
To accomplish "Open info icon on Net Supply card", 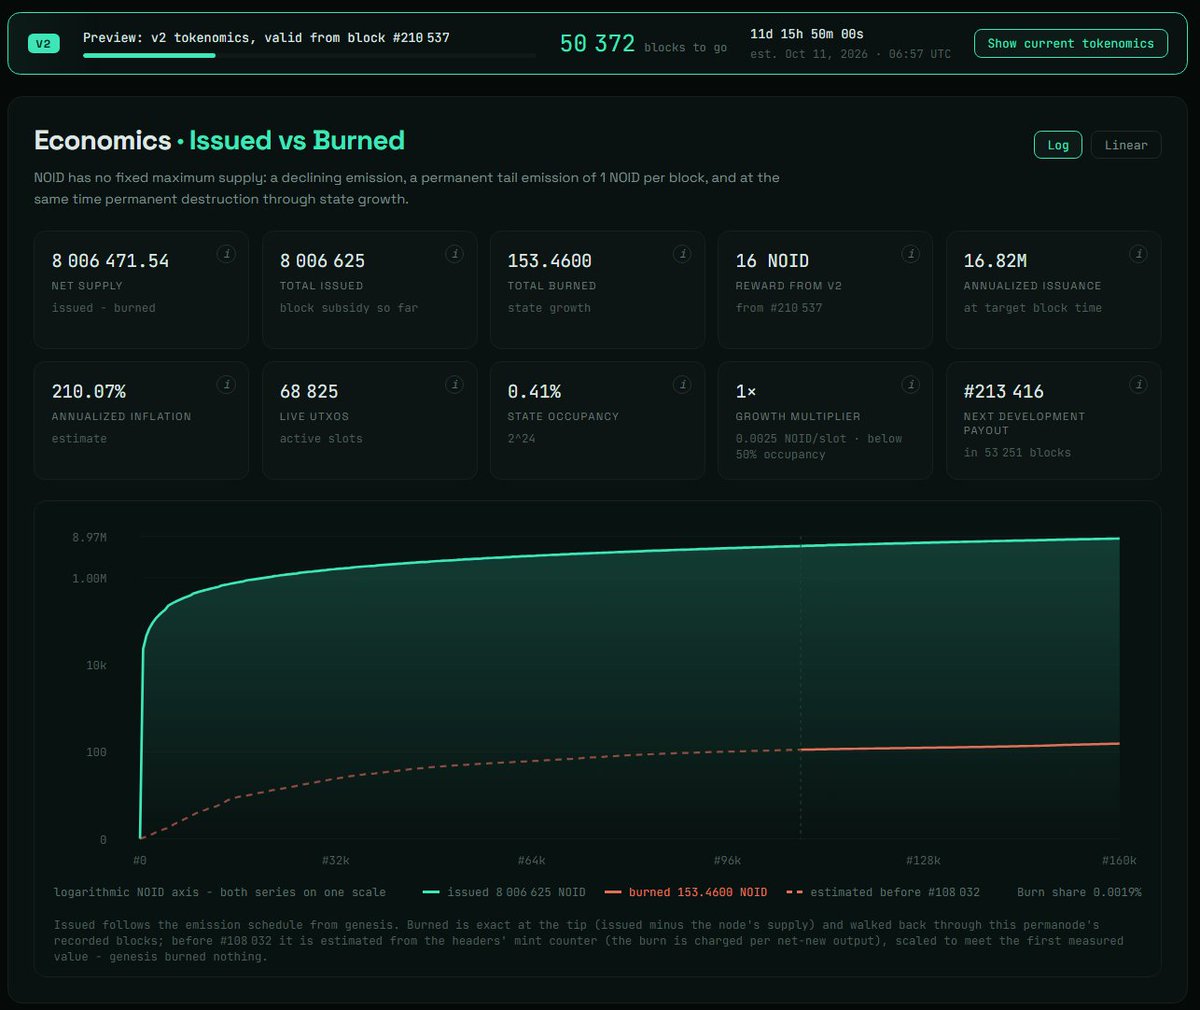I will 226,254.
